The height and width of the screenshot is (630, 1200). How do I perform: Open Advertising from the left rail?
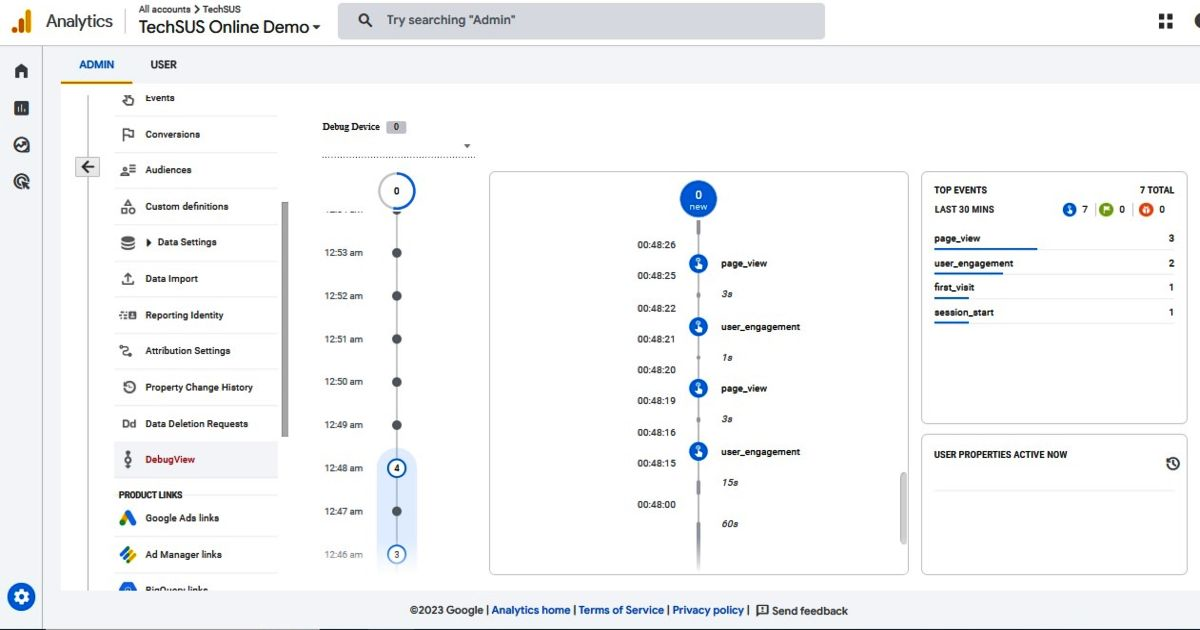click(x=21, y=181)
